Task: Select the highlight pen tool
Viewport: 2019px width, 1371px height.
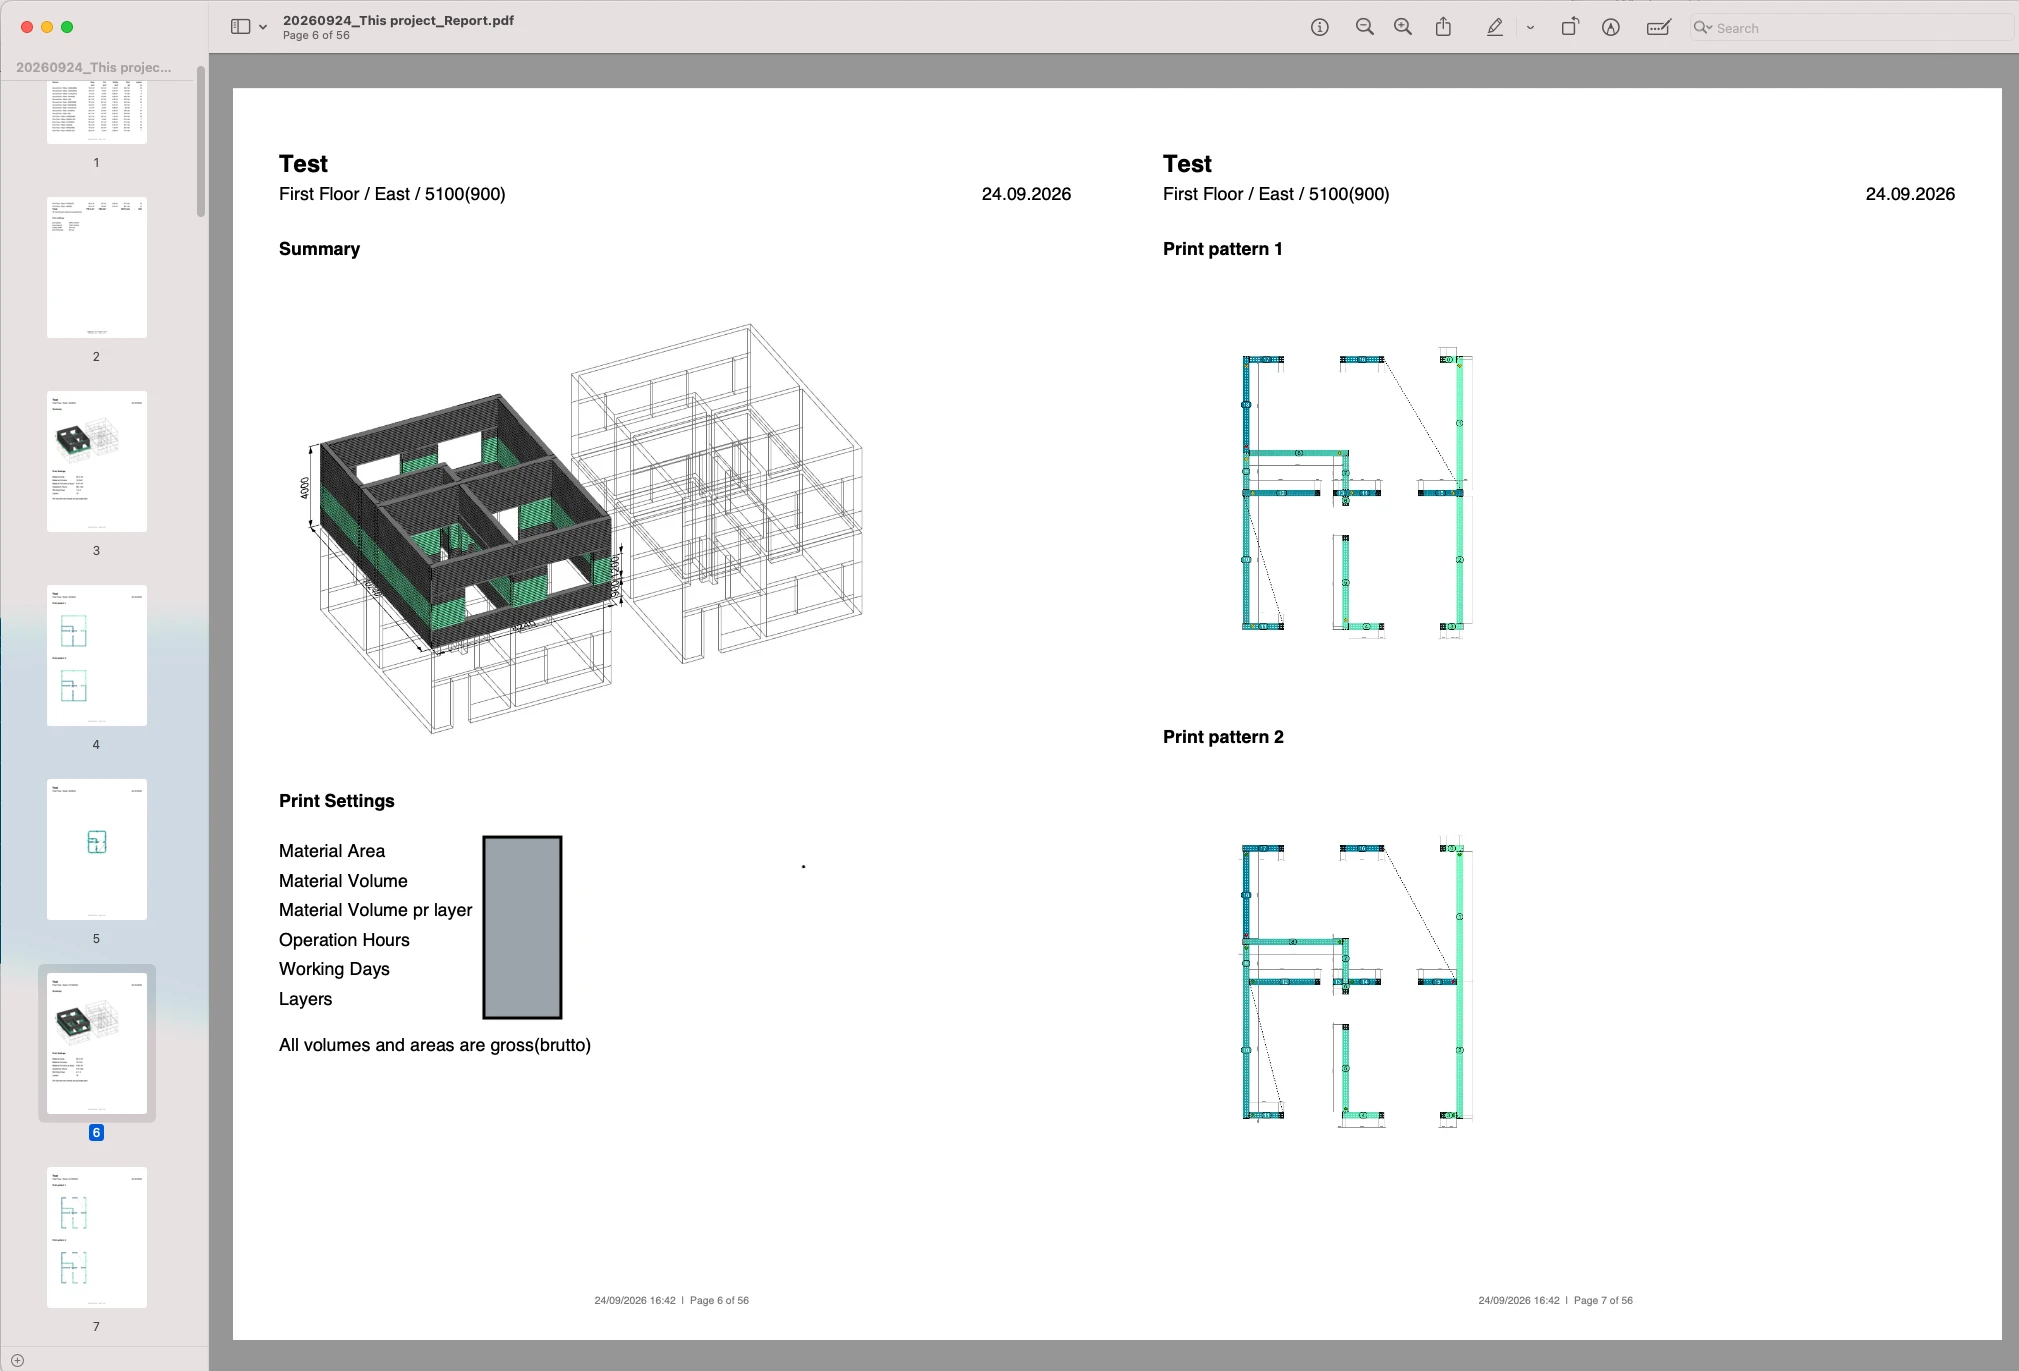Action: pyautogui.click(x=1494, y=28)
